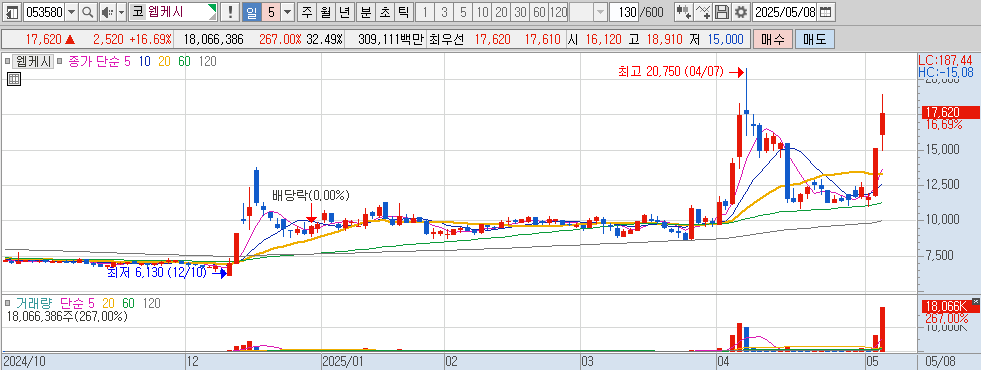Viewport: 981px width, 370px height.
Task: Click the 매수 buy button
Action: [773, 39]
